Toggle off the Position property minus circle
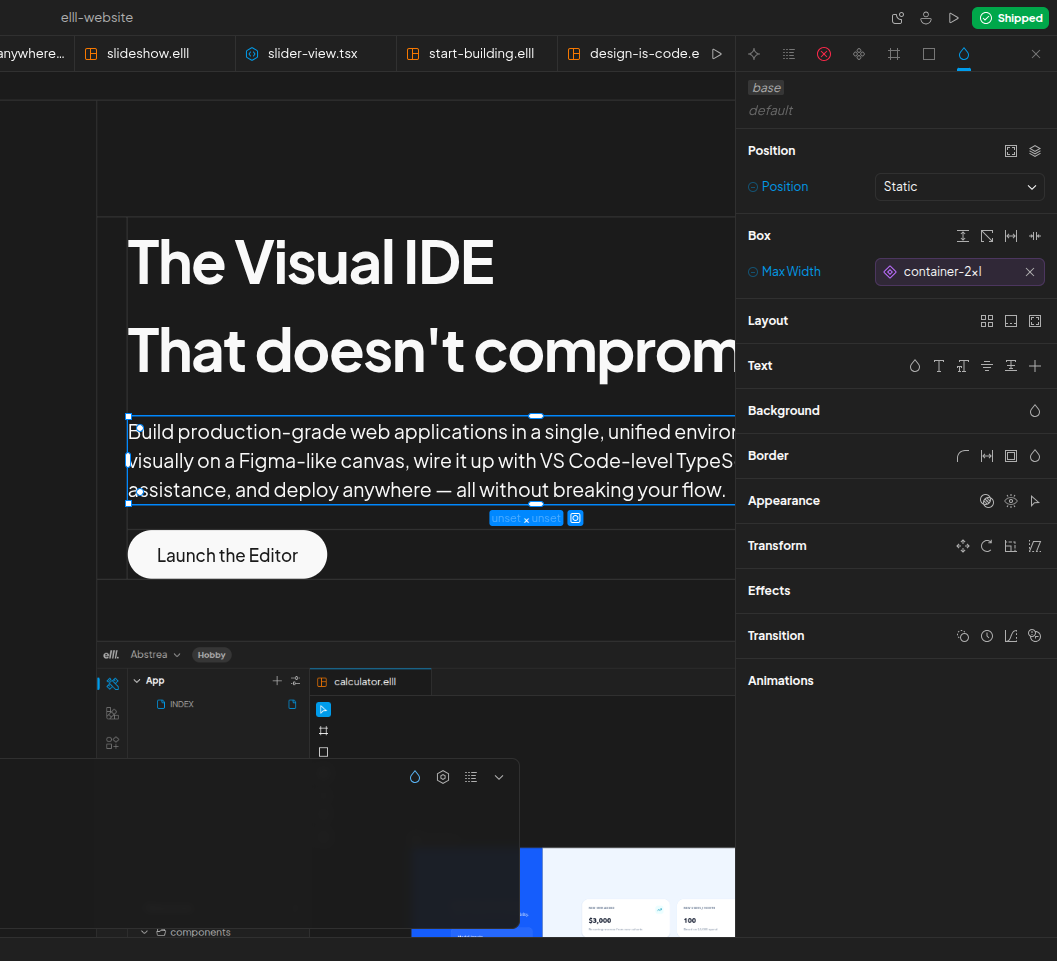Image resolution: width=1057 pixels, height=961 pixels. click(753, 187)
